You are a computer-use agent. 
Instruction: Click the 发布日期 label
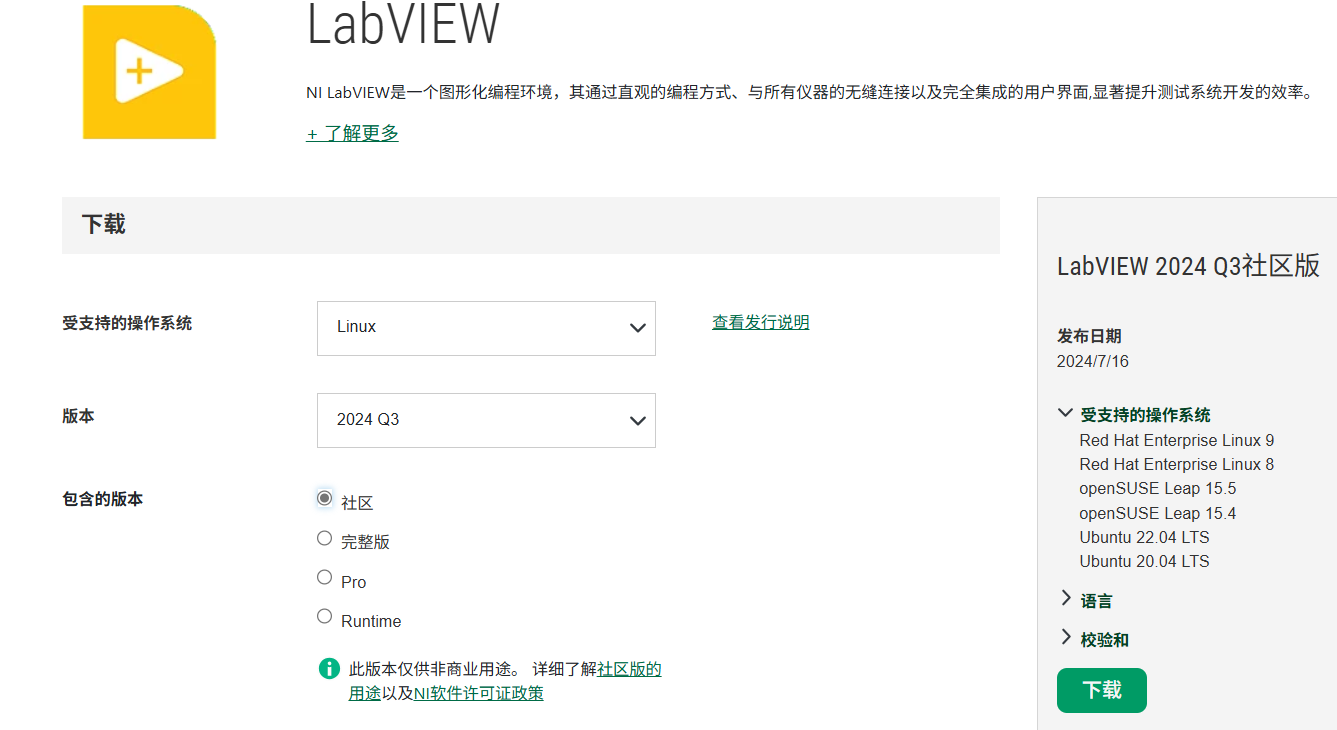(x=1089, y=336)
